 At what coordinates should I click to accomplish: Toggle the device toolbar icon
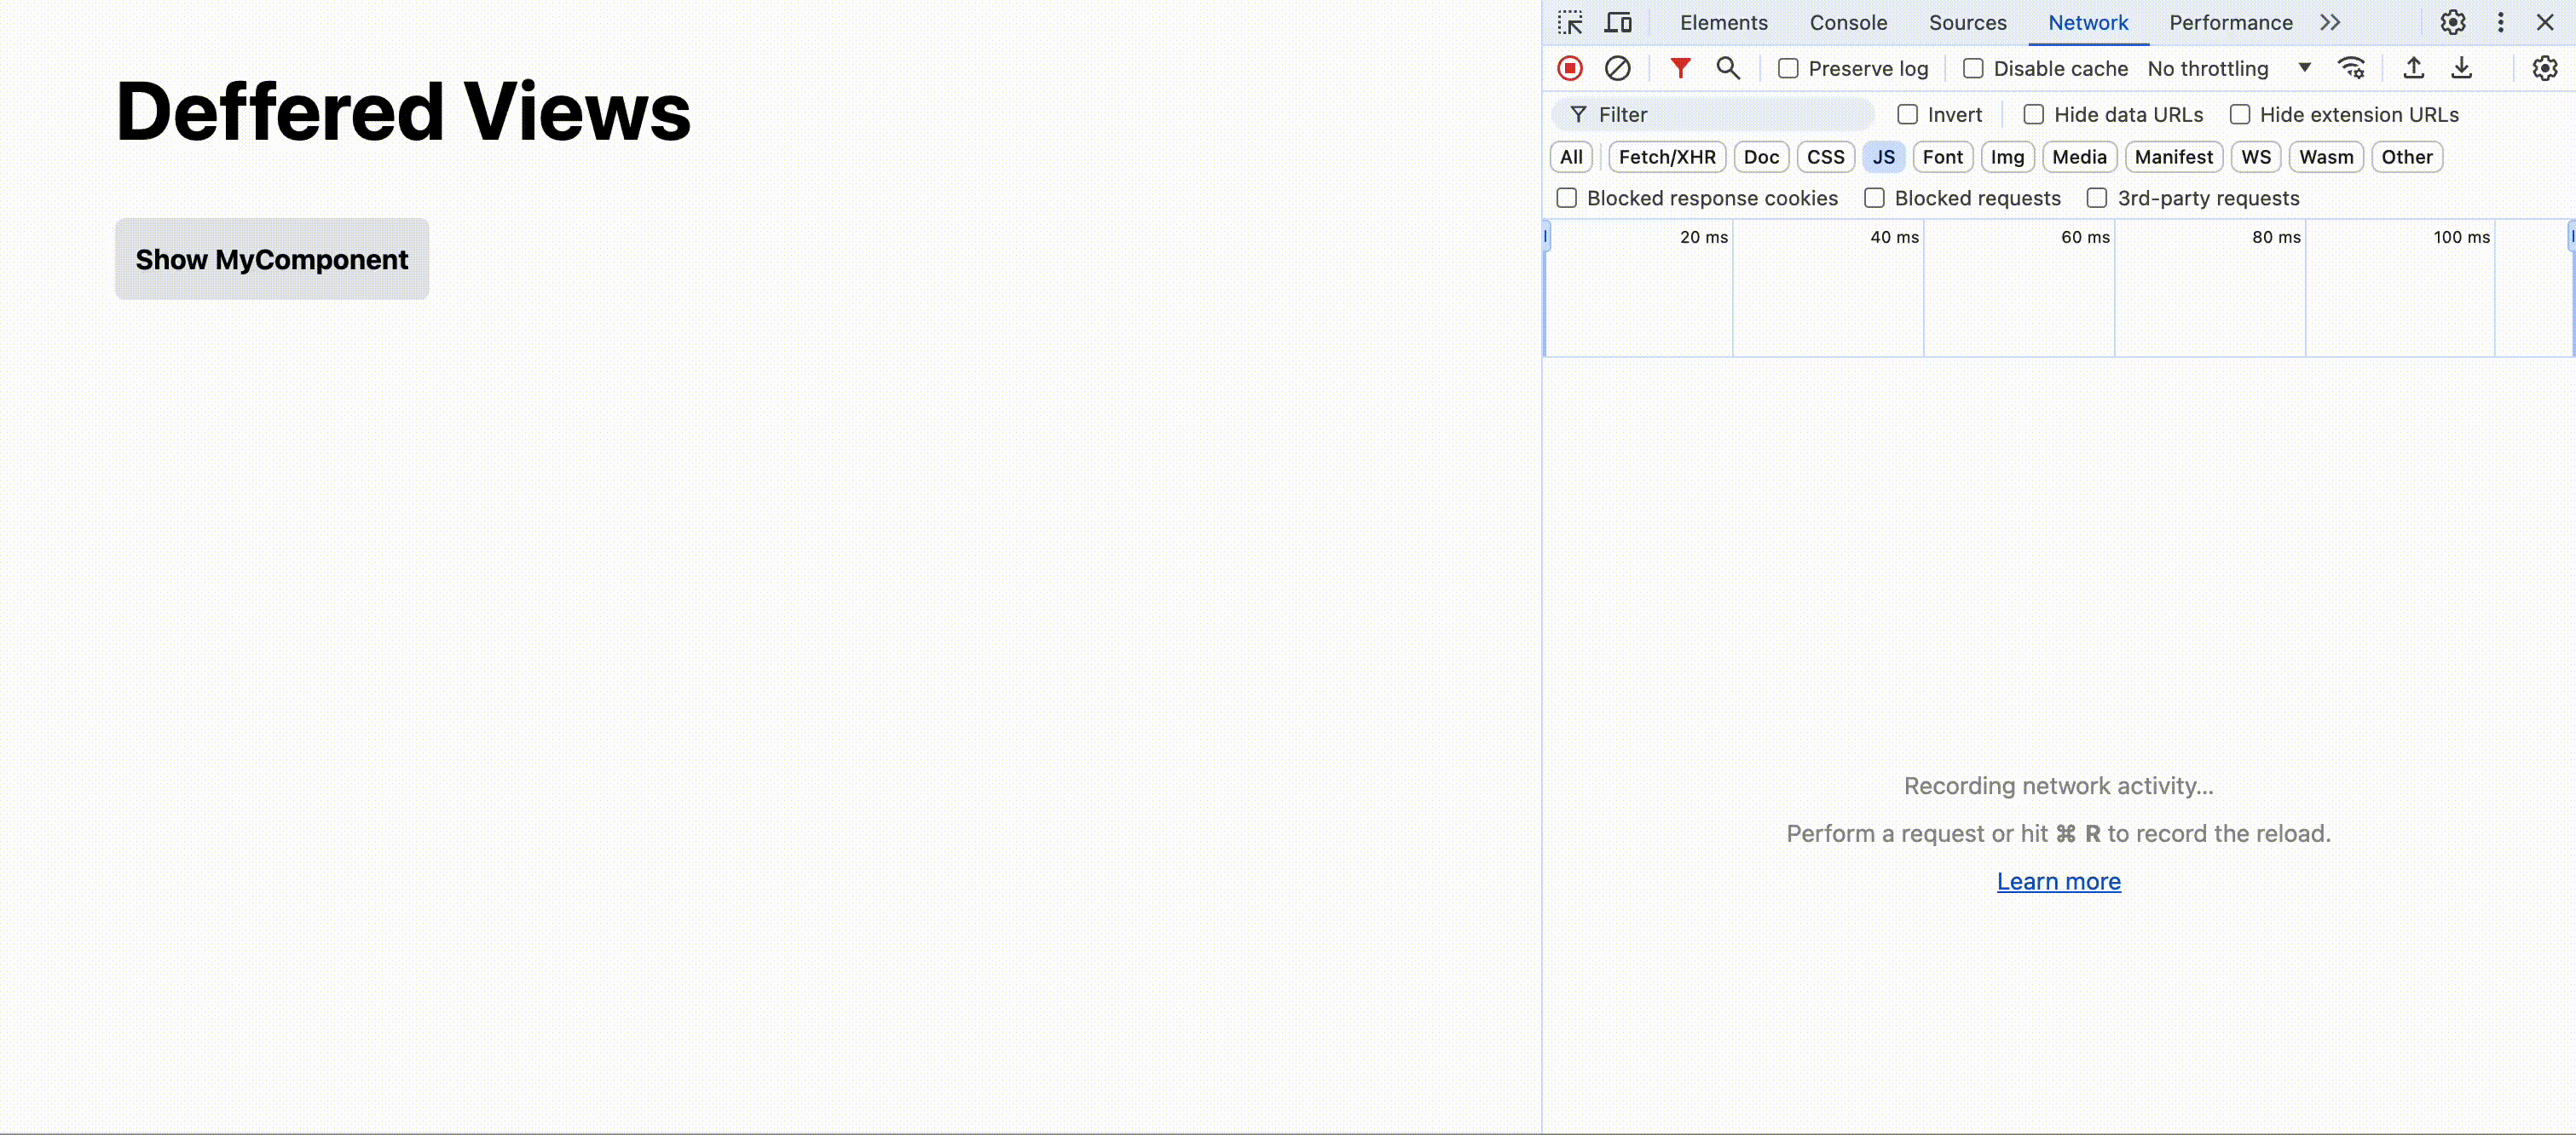[1618, 22]
